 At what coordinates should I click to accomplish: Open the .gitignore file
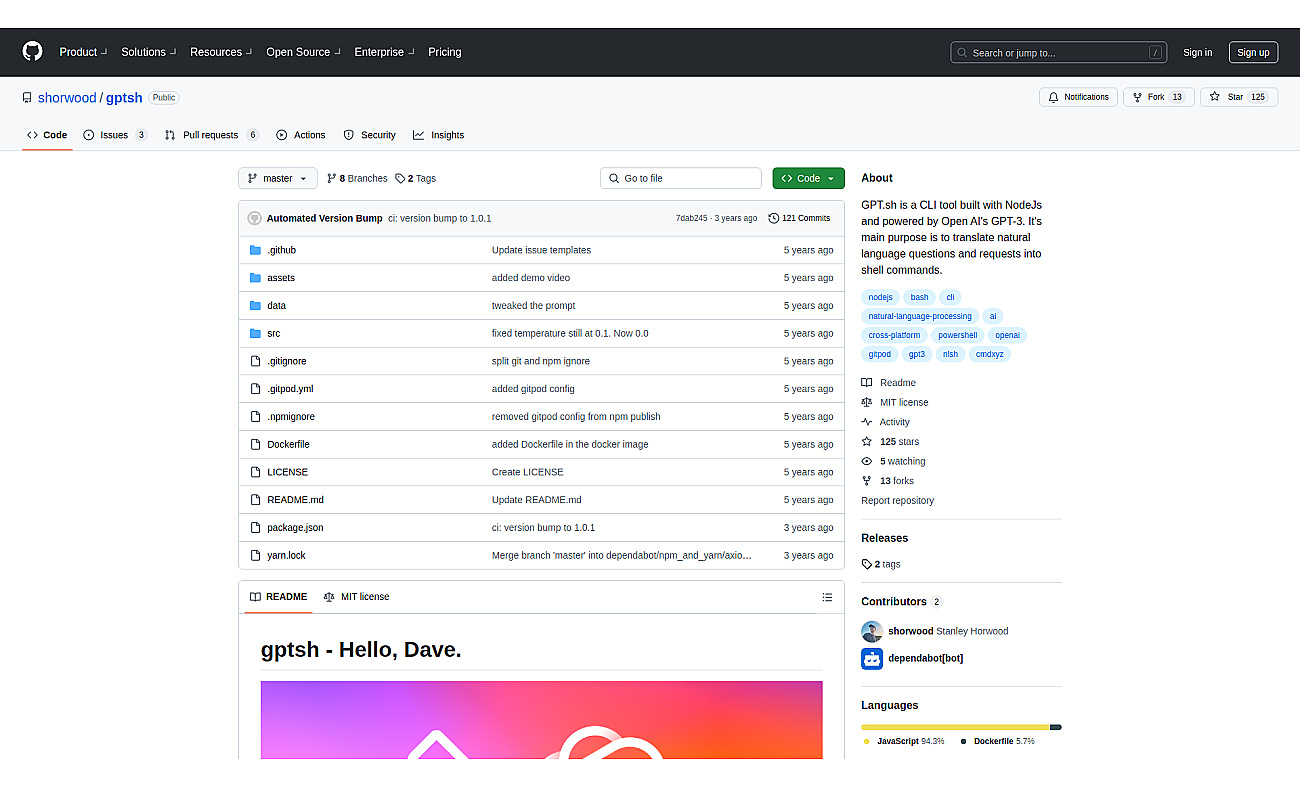[287, 361]
